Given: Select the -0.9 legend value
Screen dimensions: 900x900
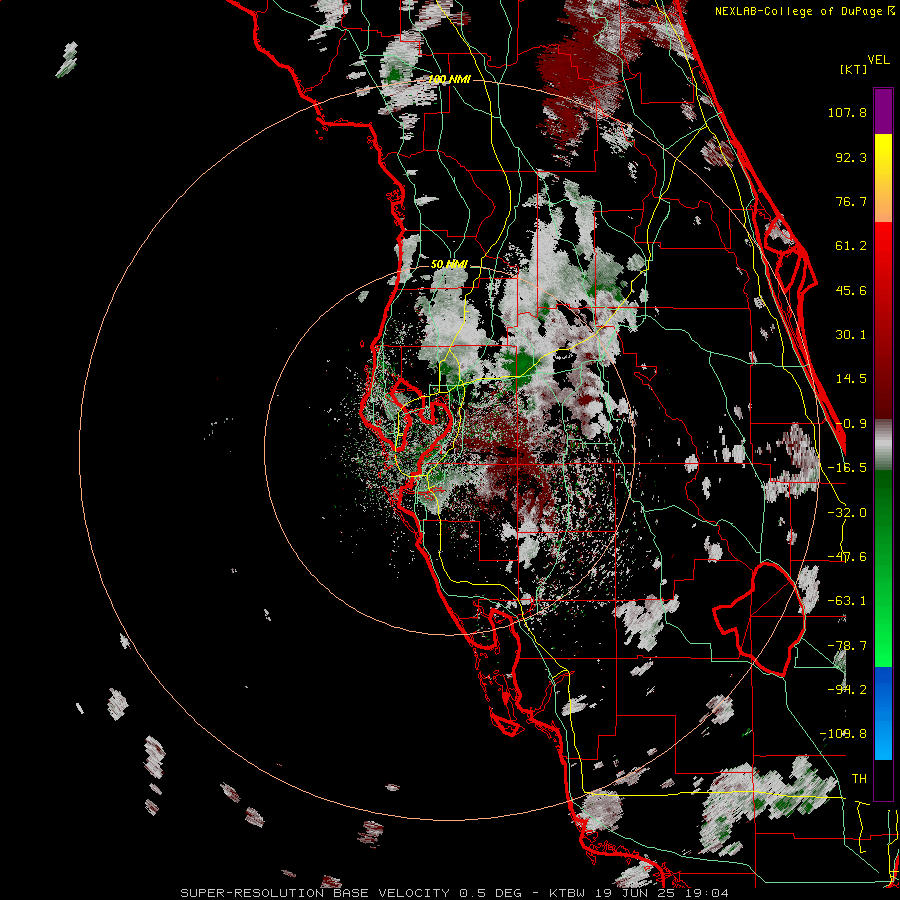Looking at the screenshot, I should point(851,424).
